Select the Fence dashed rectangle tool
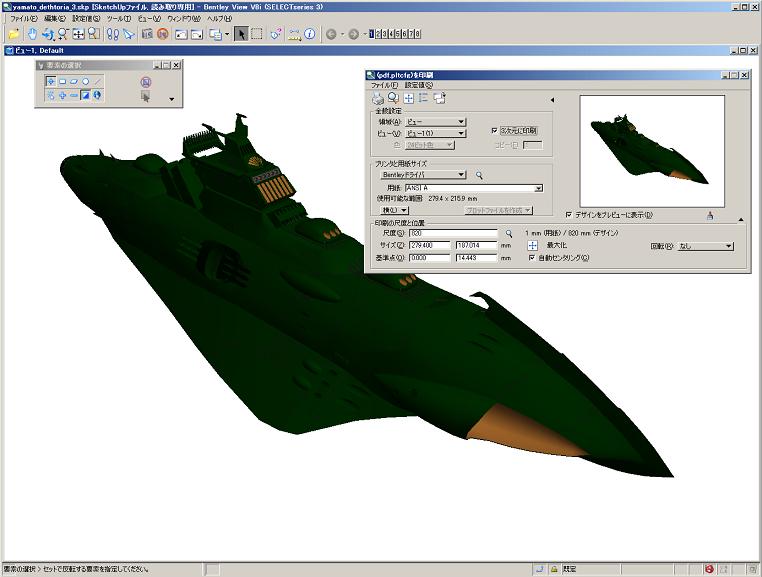Screen dimensions: 762x577 pyautogui.click(x=257, y=34)
